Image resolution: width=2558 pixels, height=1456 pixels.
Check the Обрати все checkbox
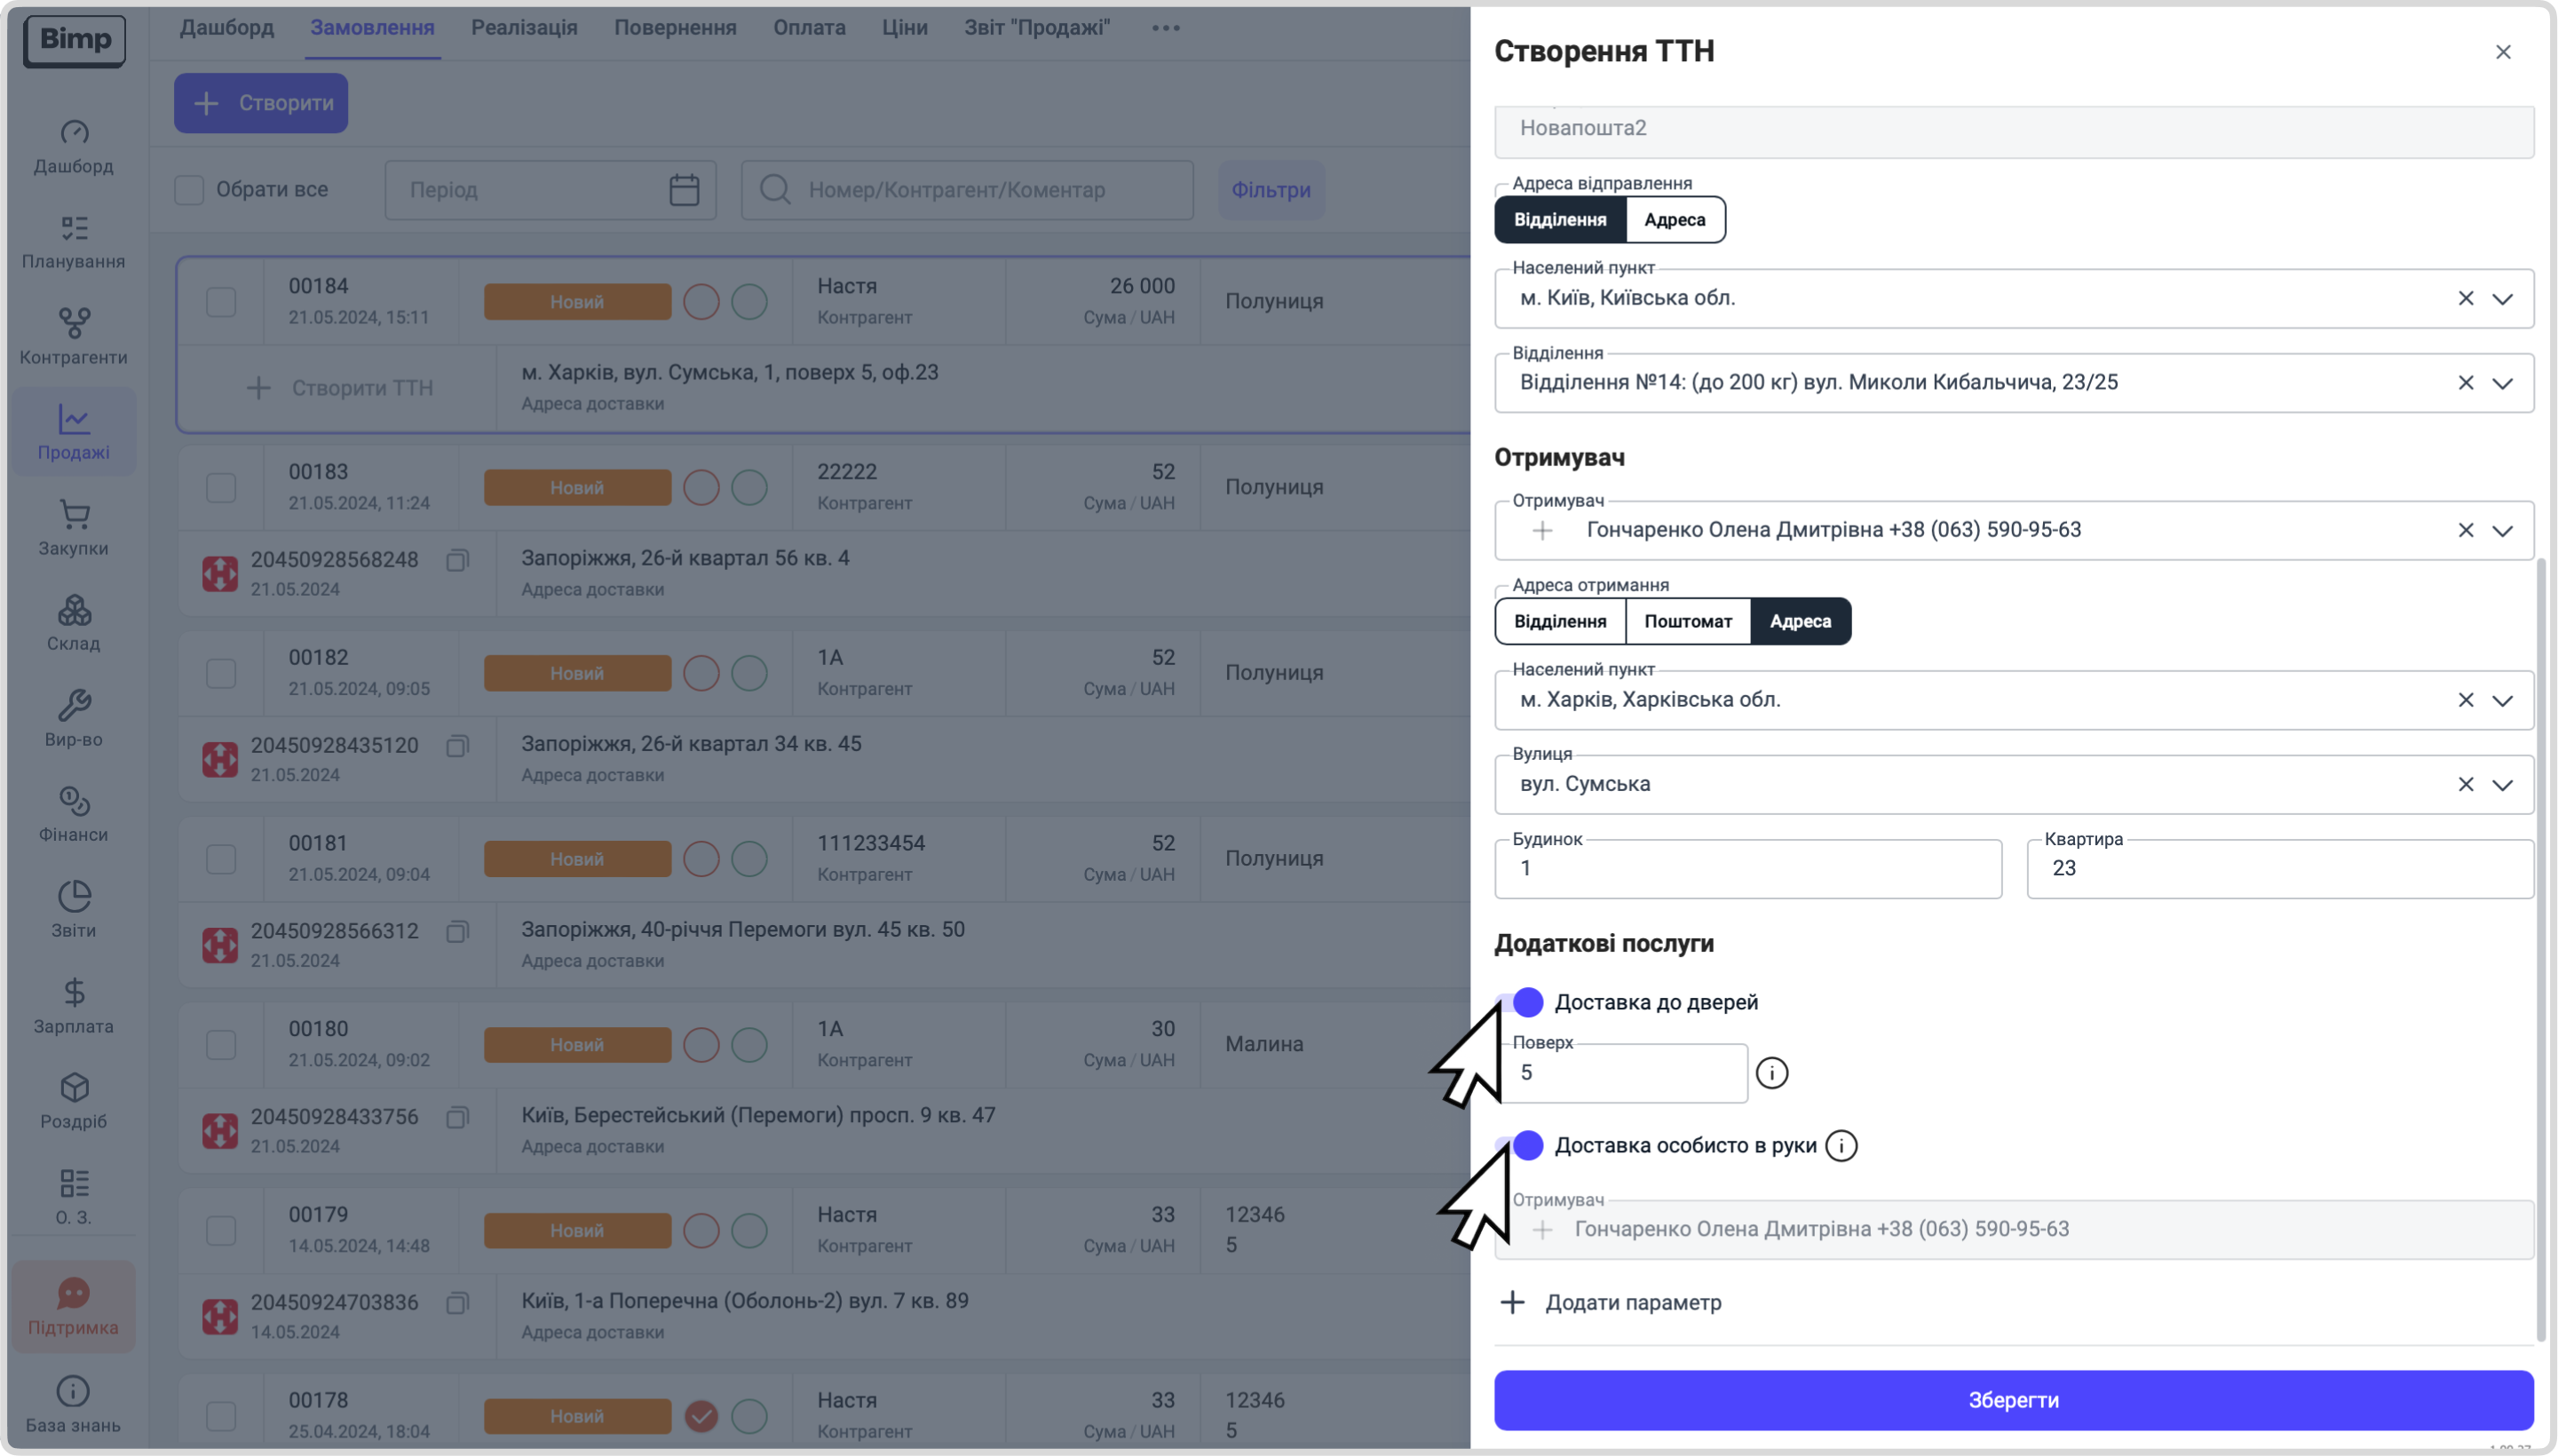[x=189, y=190]
